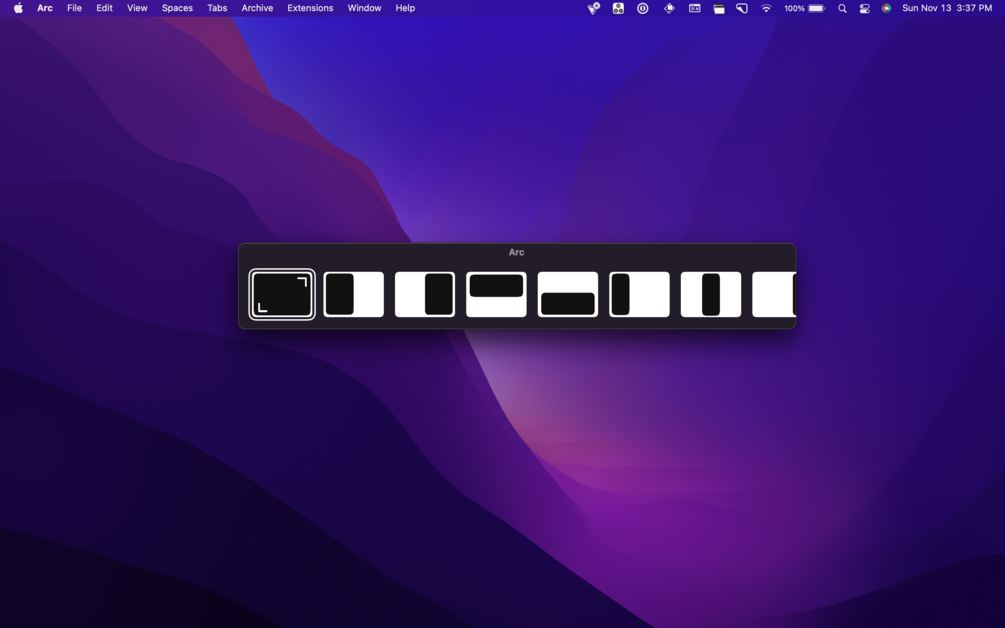
Task: Open Control Center in the menu bar
Action: click(x=864, y=8)
